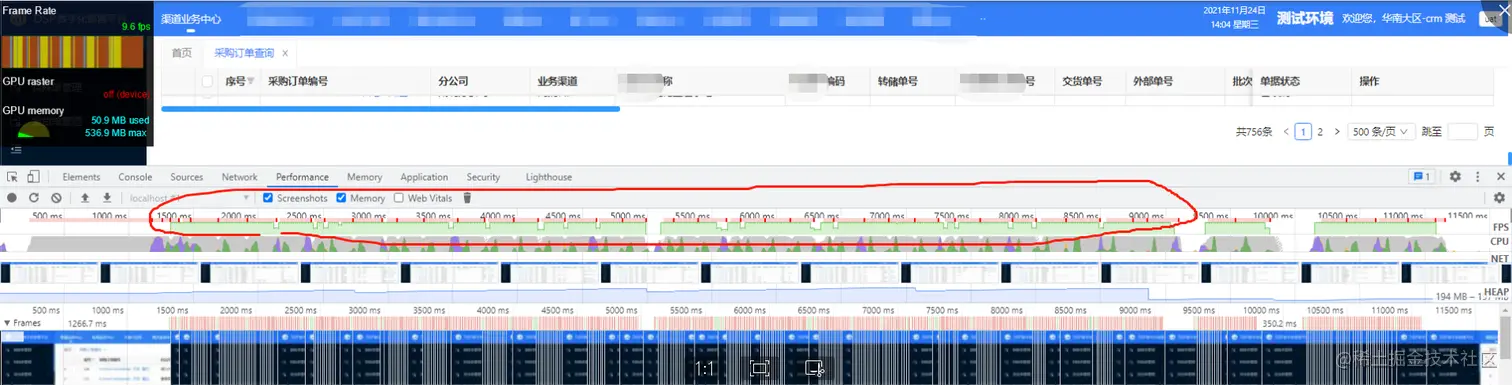This screenshot has width=1512, height=385.
Task: Select the Performance tab
Action: pyautogui.click(x=302, y=177)
